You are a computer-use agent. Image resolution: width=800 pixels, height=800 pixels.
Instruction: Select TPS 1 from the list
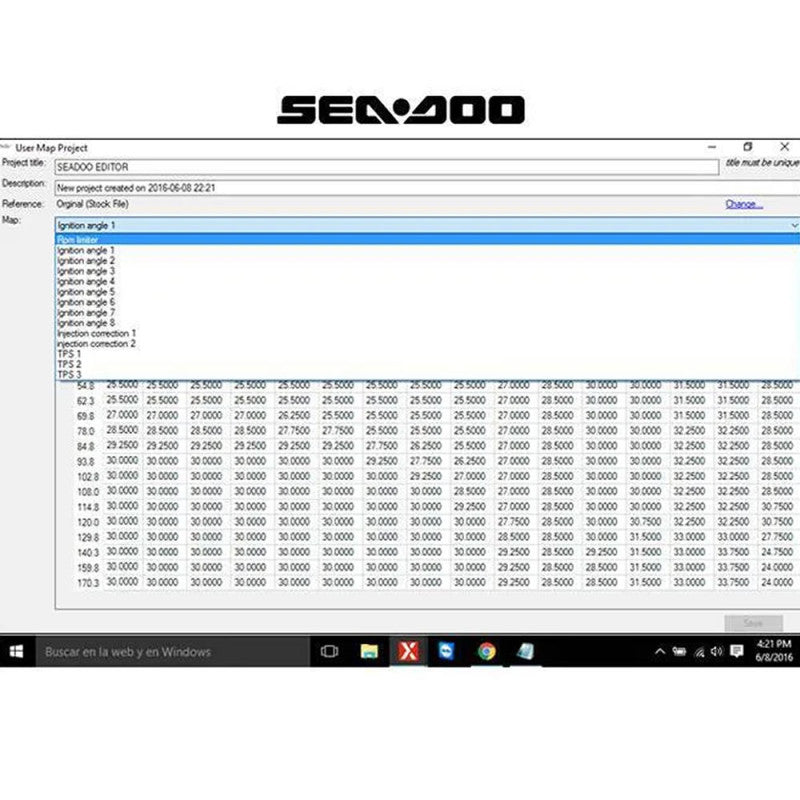click(427, 354)
